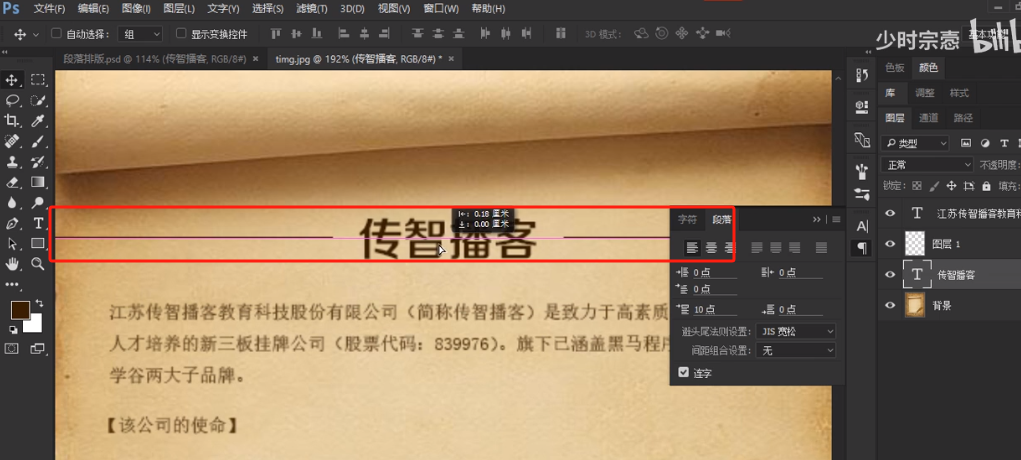Select the 背景 layer thumbnail
Screen dimensions: 1021x460
[916, 305]
